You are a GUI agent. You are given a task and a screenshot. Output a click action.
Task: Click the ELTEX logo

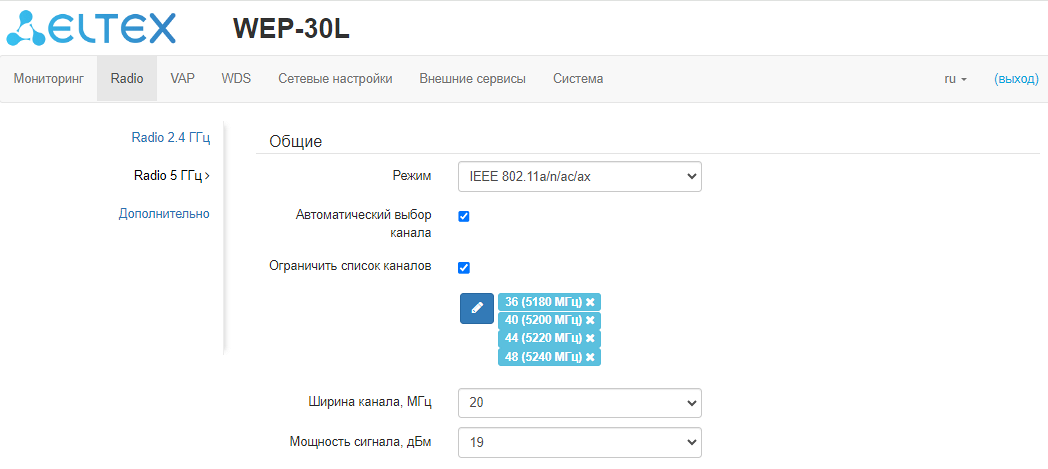coord(91,28)
